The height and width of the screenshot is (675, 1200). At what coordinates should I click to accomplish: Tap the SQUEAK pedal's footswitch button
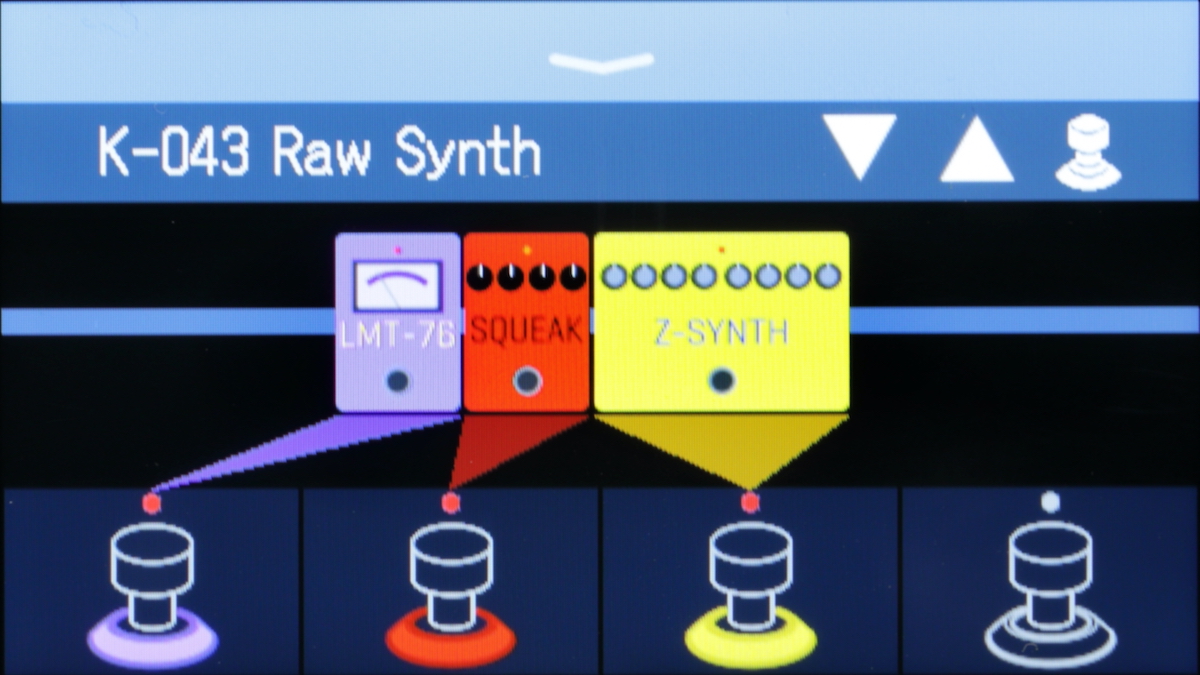point(527,381)
